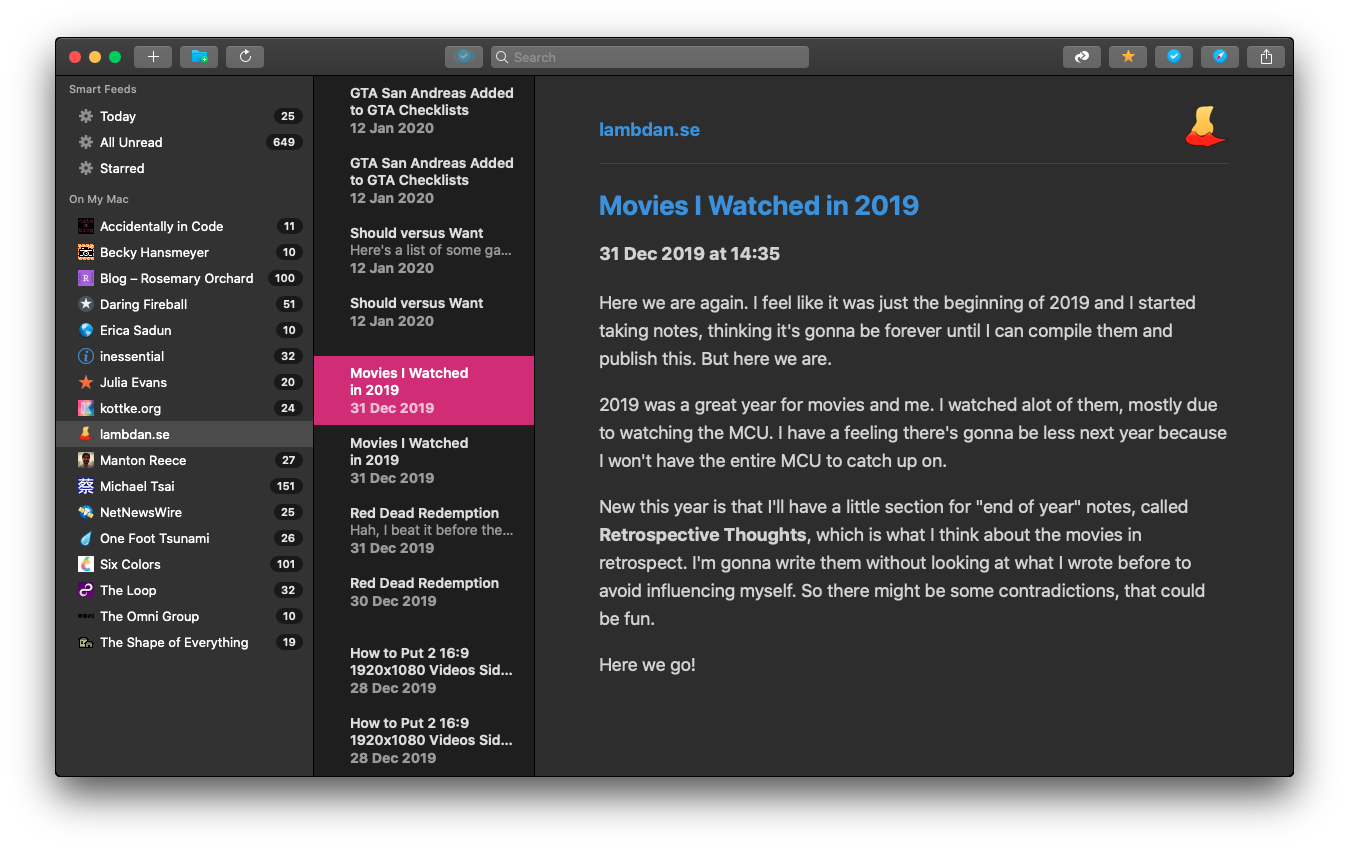The width and height of the screenshot is (1349, 850).
Task: Click the Erica Sadun globe icon
Action: point(86,330)
